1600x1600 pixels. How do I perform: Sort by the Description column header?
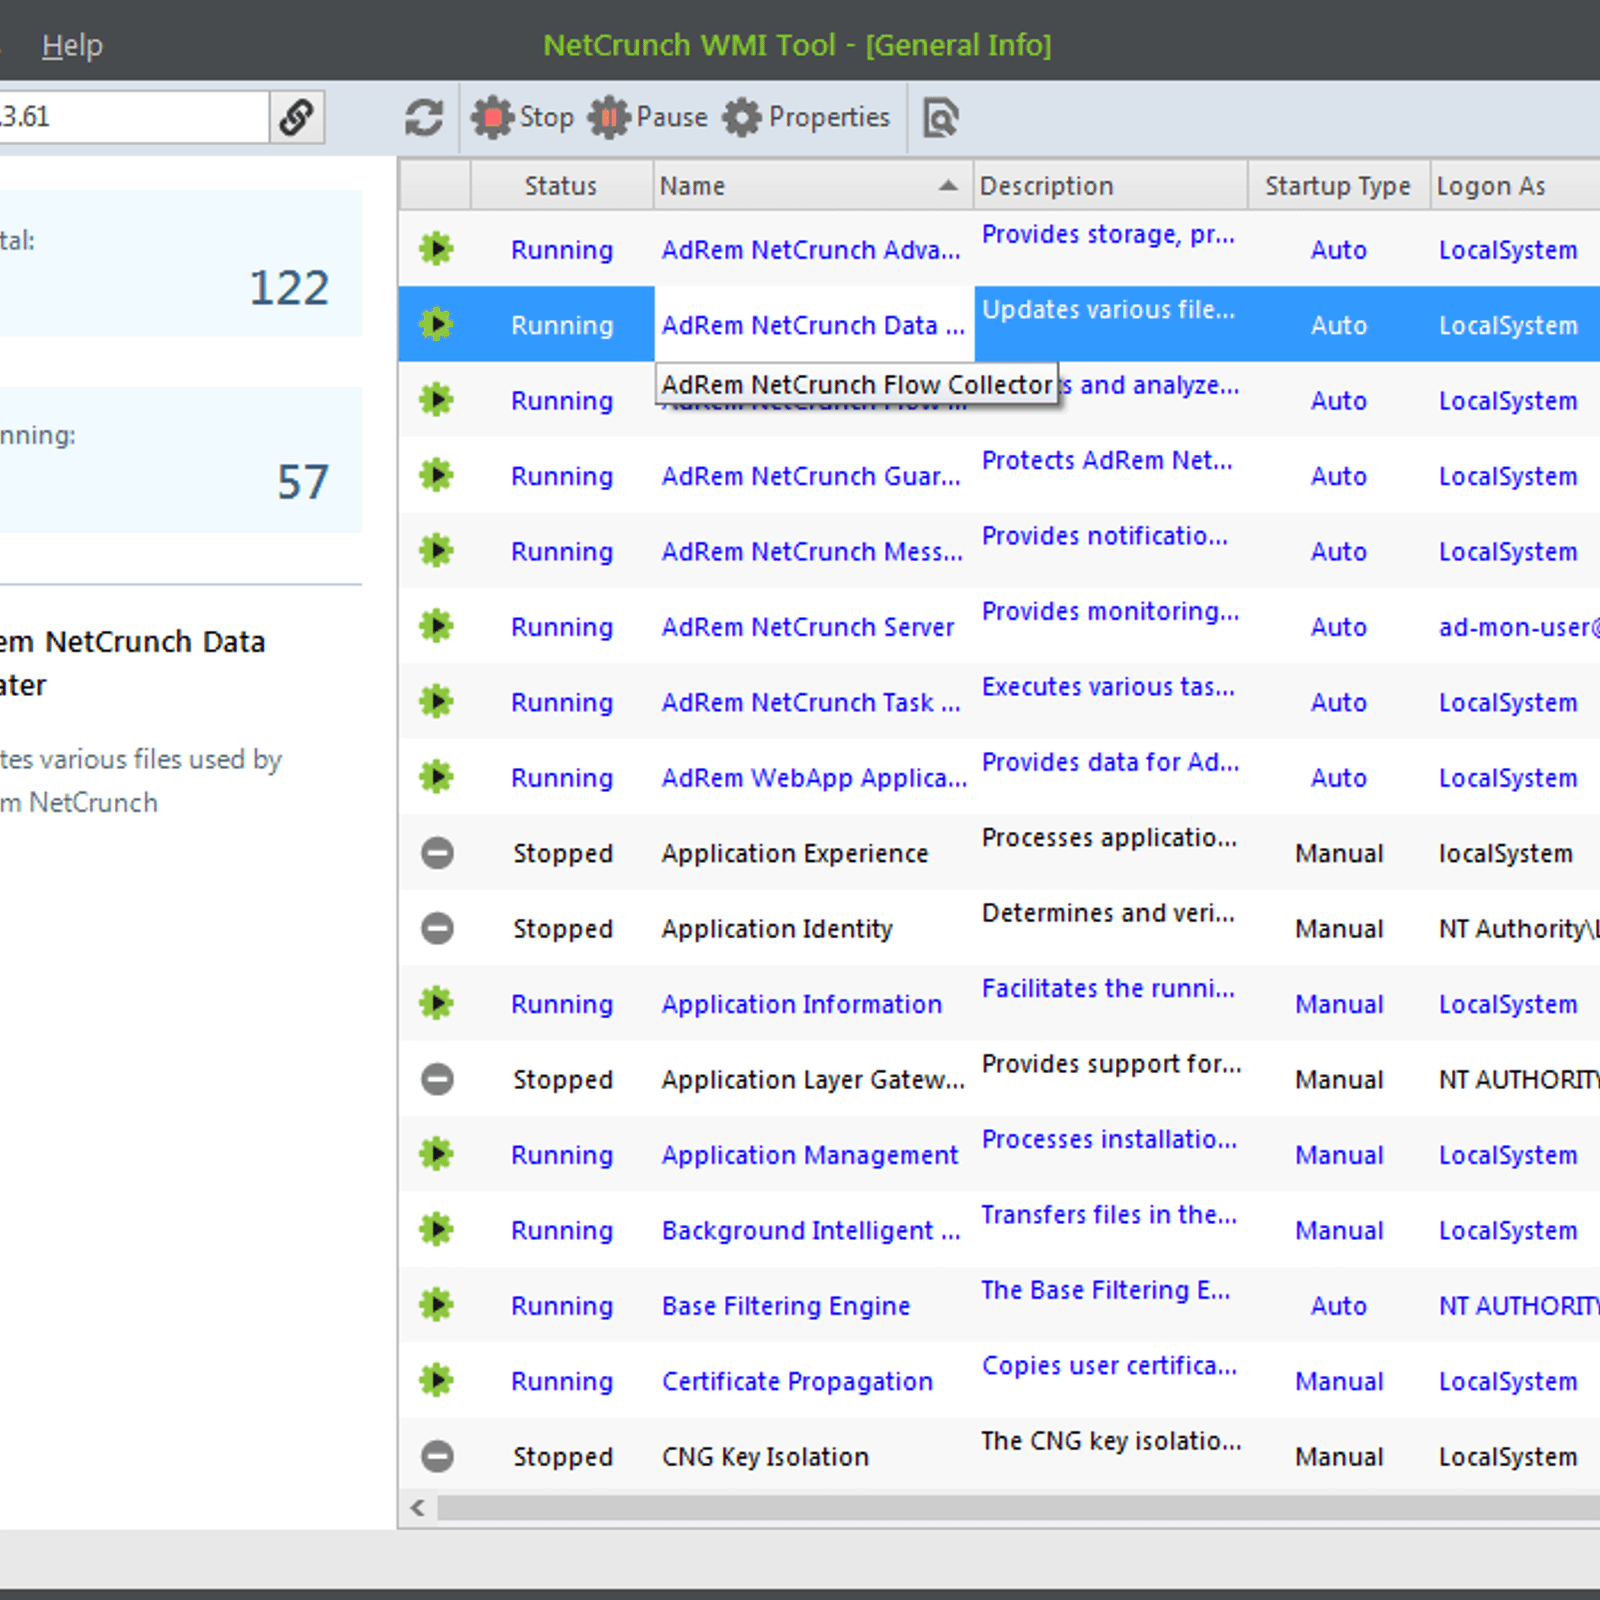(x=1110, y=186)
